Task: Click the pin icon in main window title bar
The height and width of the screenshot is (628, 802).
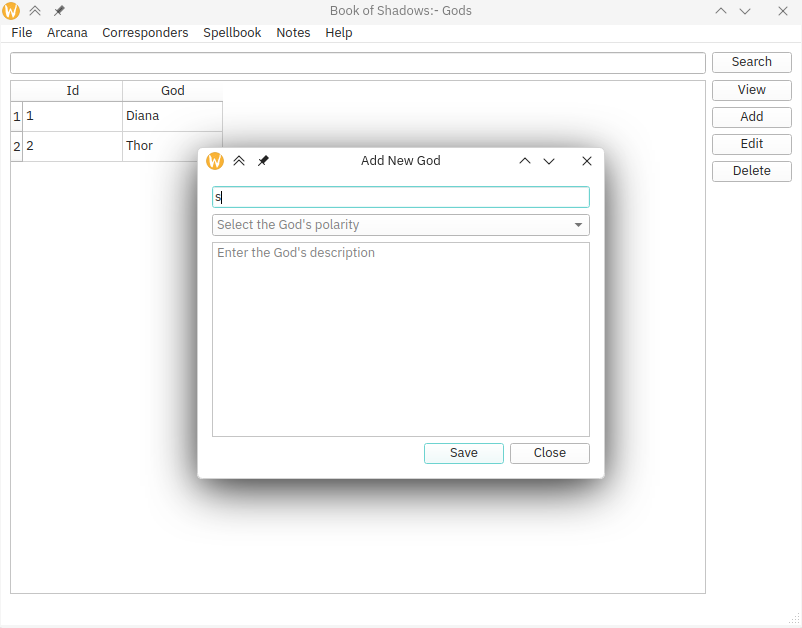Action: [59, 11]
